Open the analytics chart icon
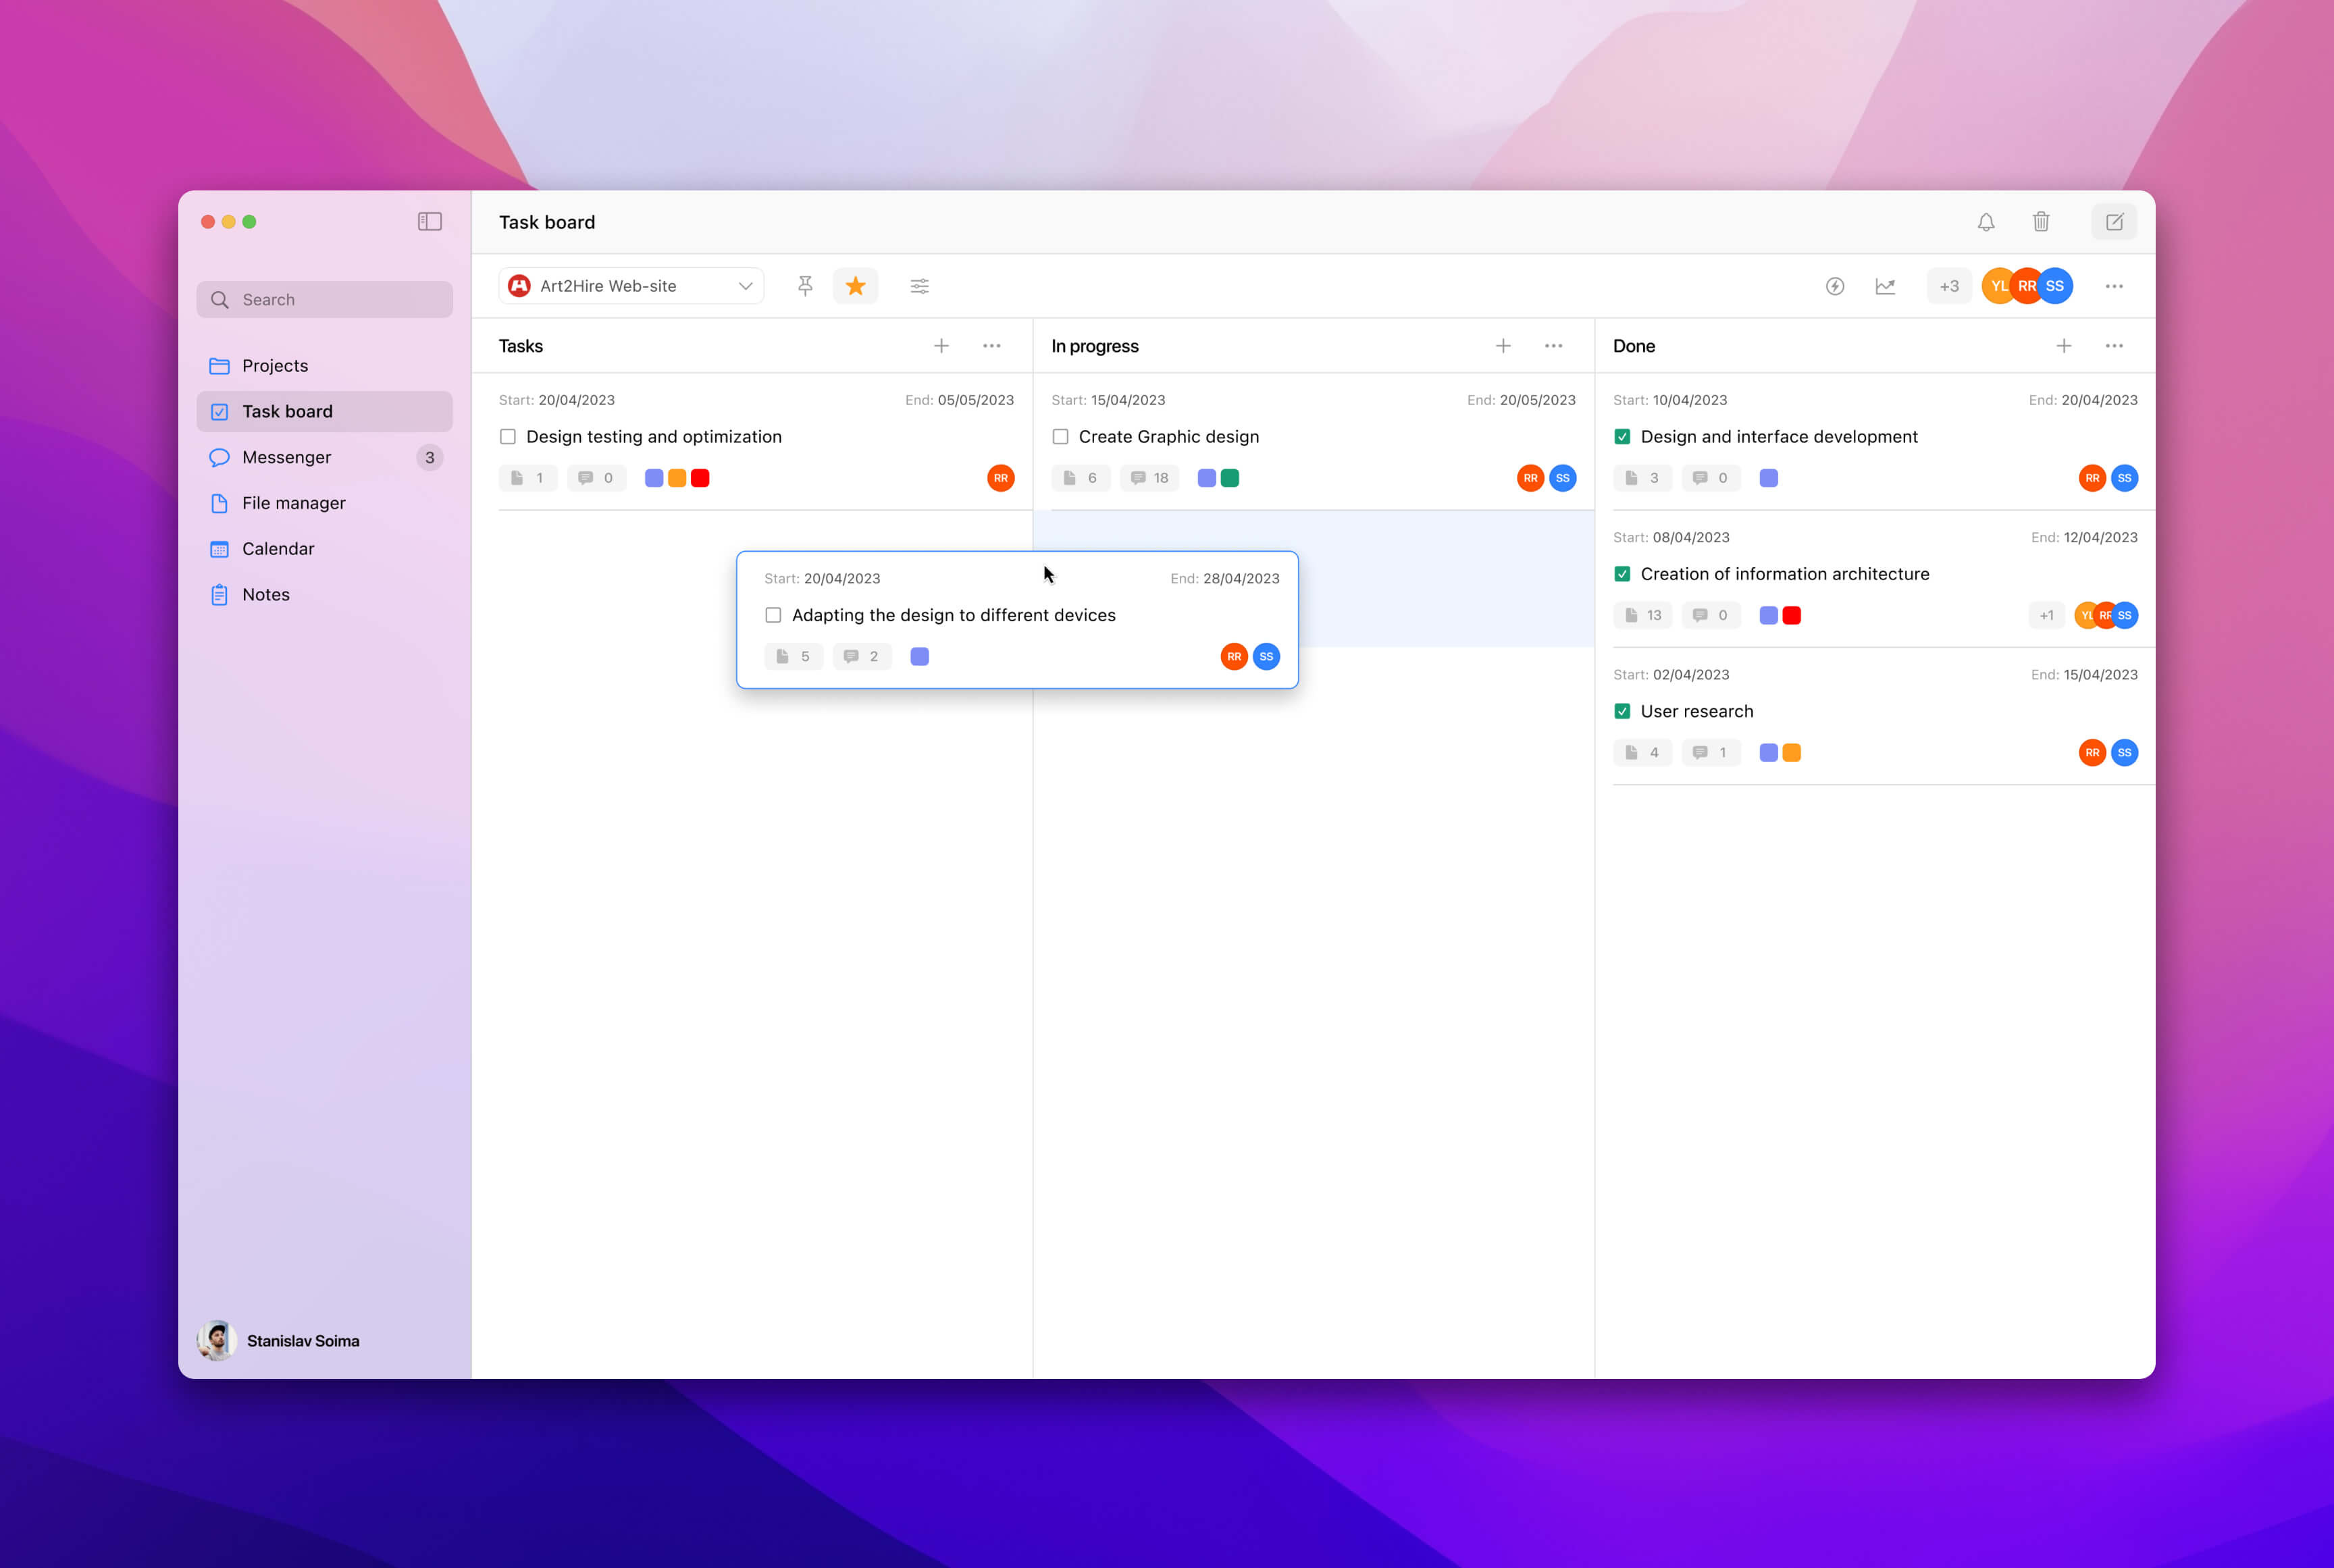Screen dimensions: 2334x1568 1886,286
